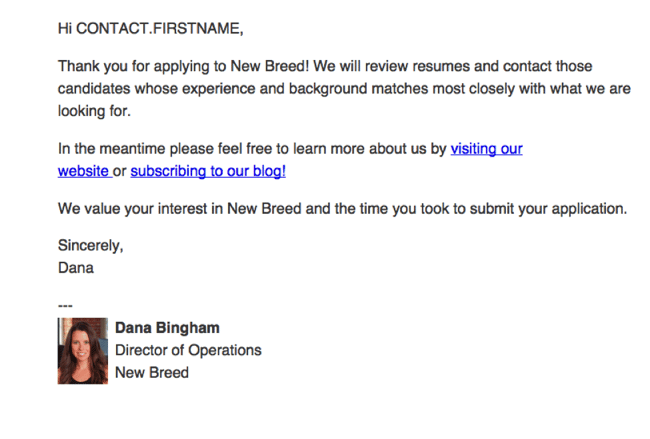Click the words "looking for." ending the paragraph
The width and height of the screenshot is (650, 439).
(x=87, y=111)
